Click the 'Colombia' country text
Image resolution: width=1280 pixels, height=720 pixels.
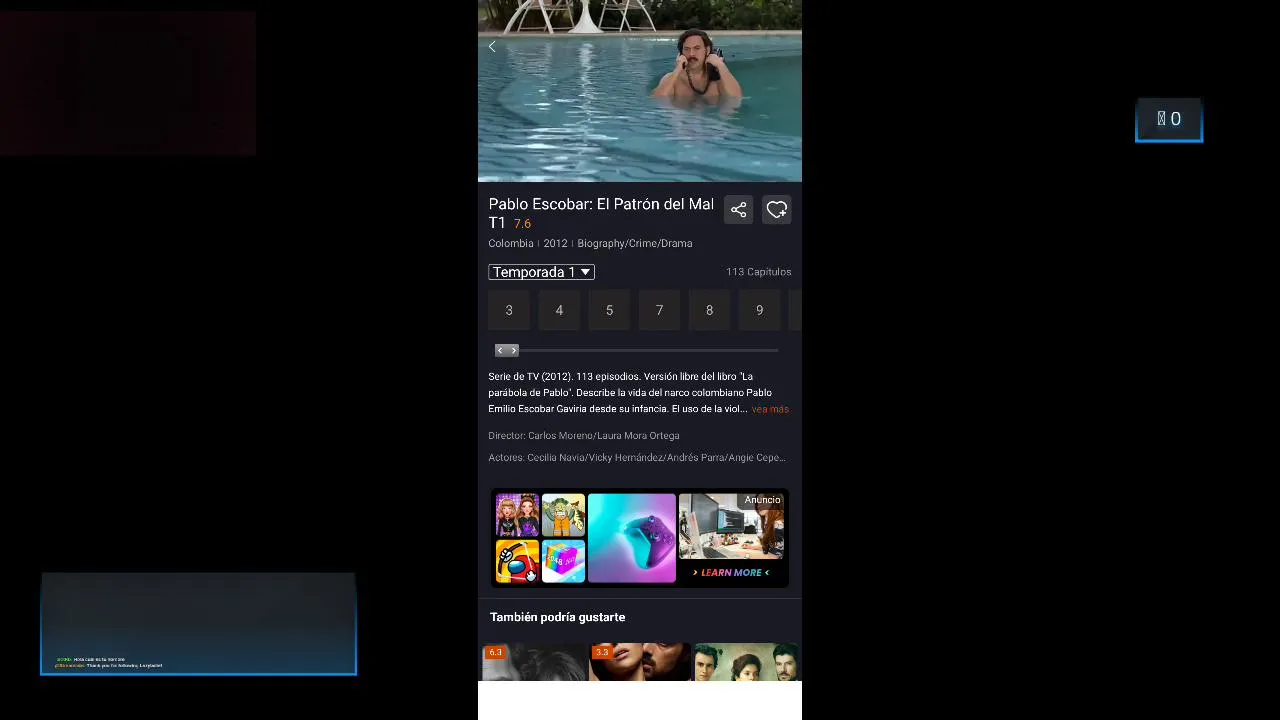(x=510, y=243)
